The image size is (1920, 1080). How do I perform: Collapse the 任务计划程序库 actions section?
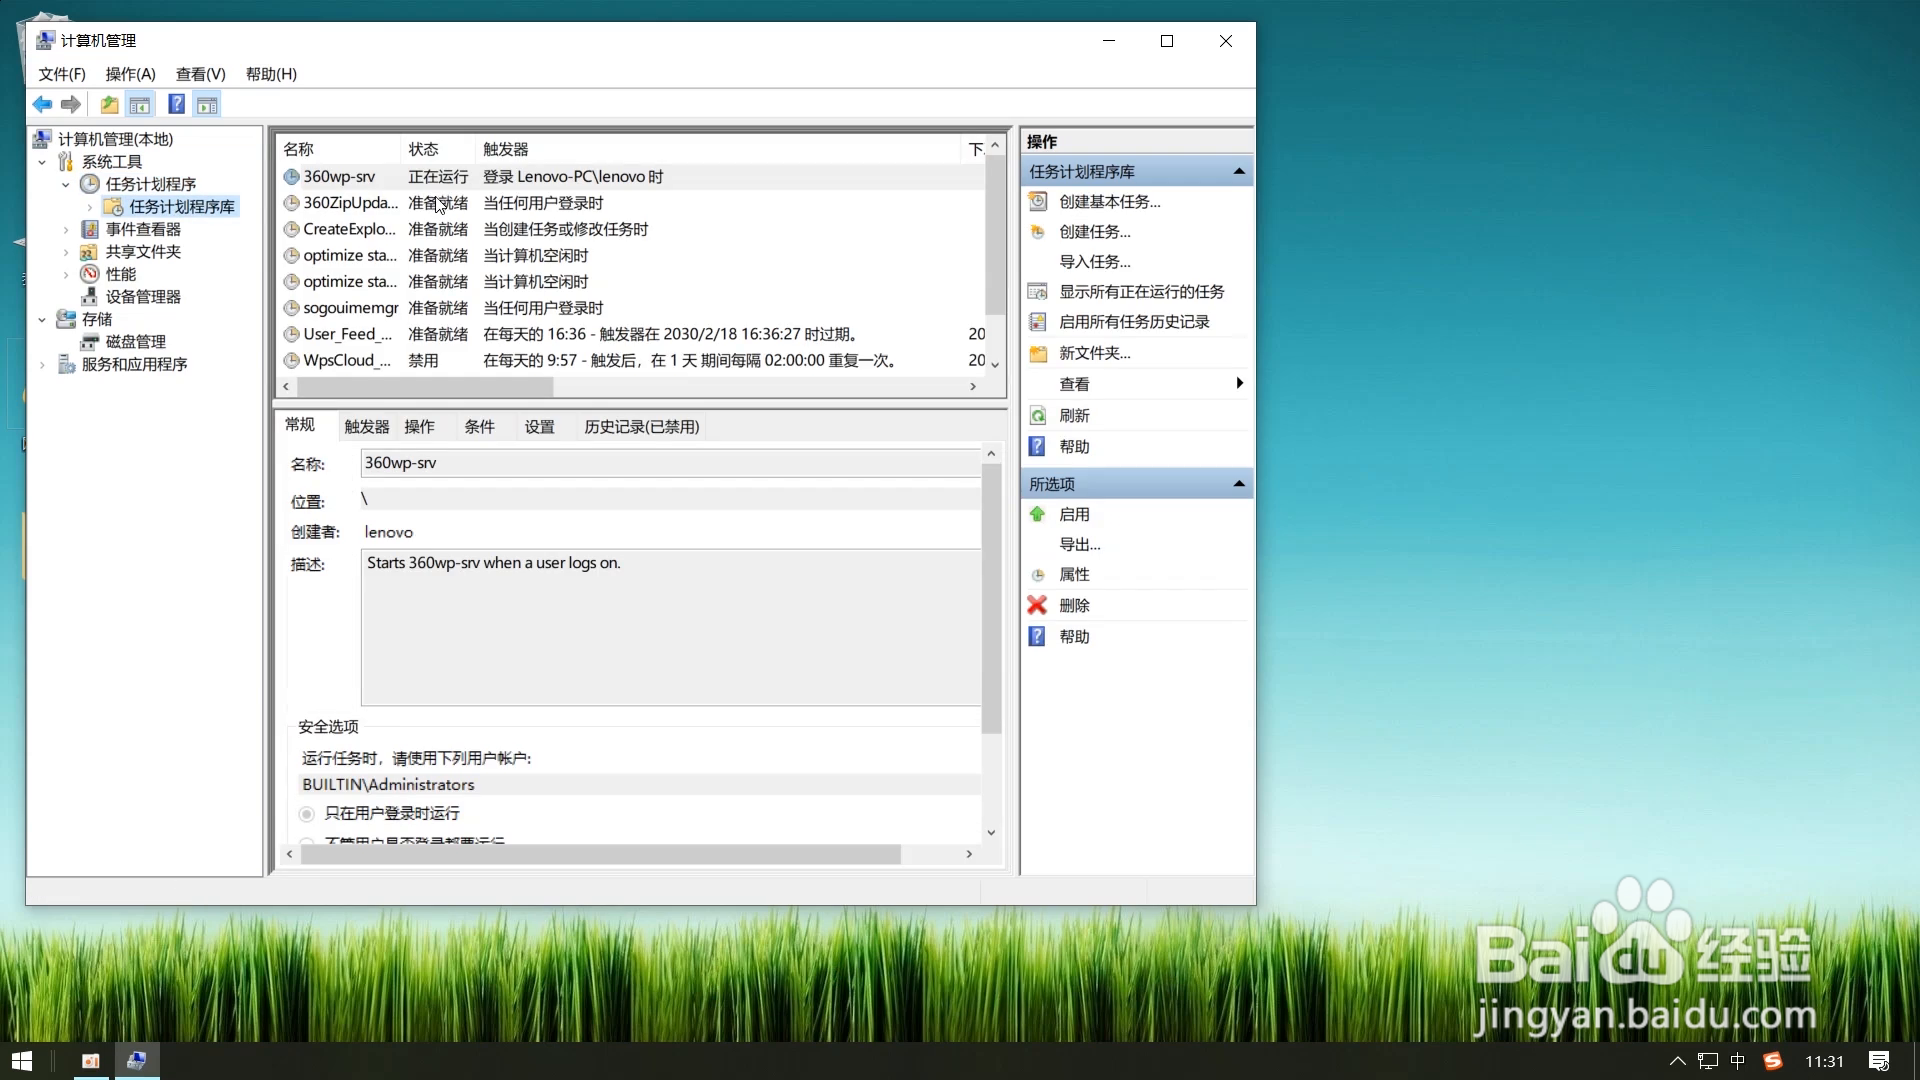coord(1239,172)
